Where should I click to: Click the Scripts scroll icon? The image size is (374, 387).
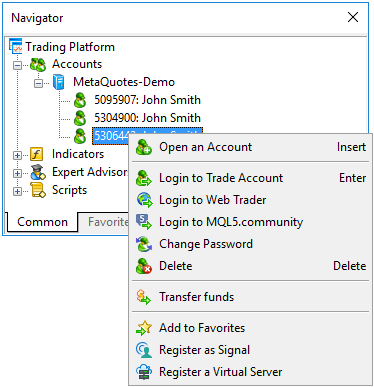pyautogui.click(x=38, y=190)
